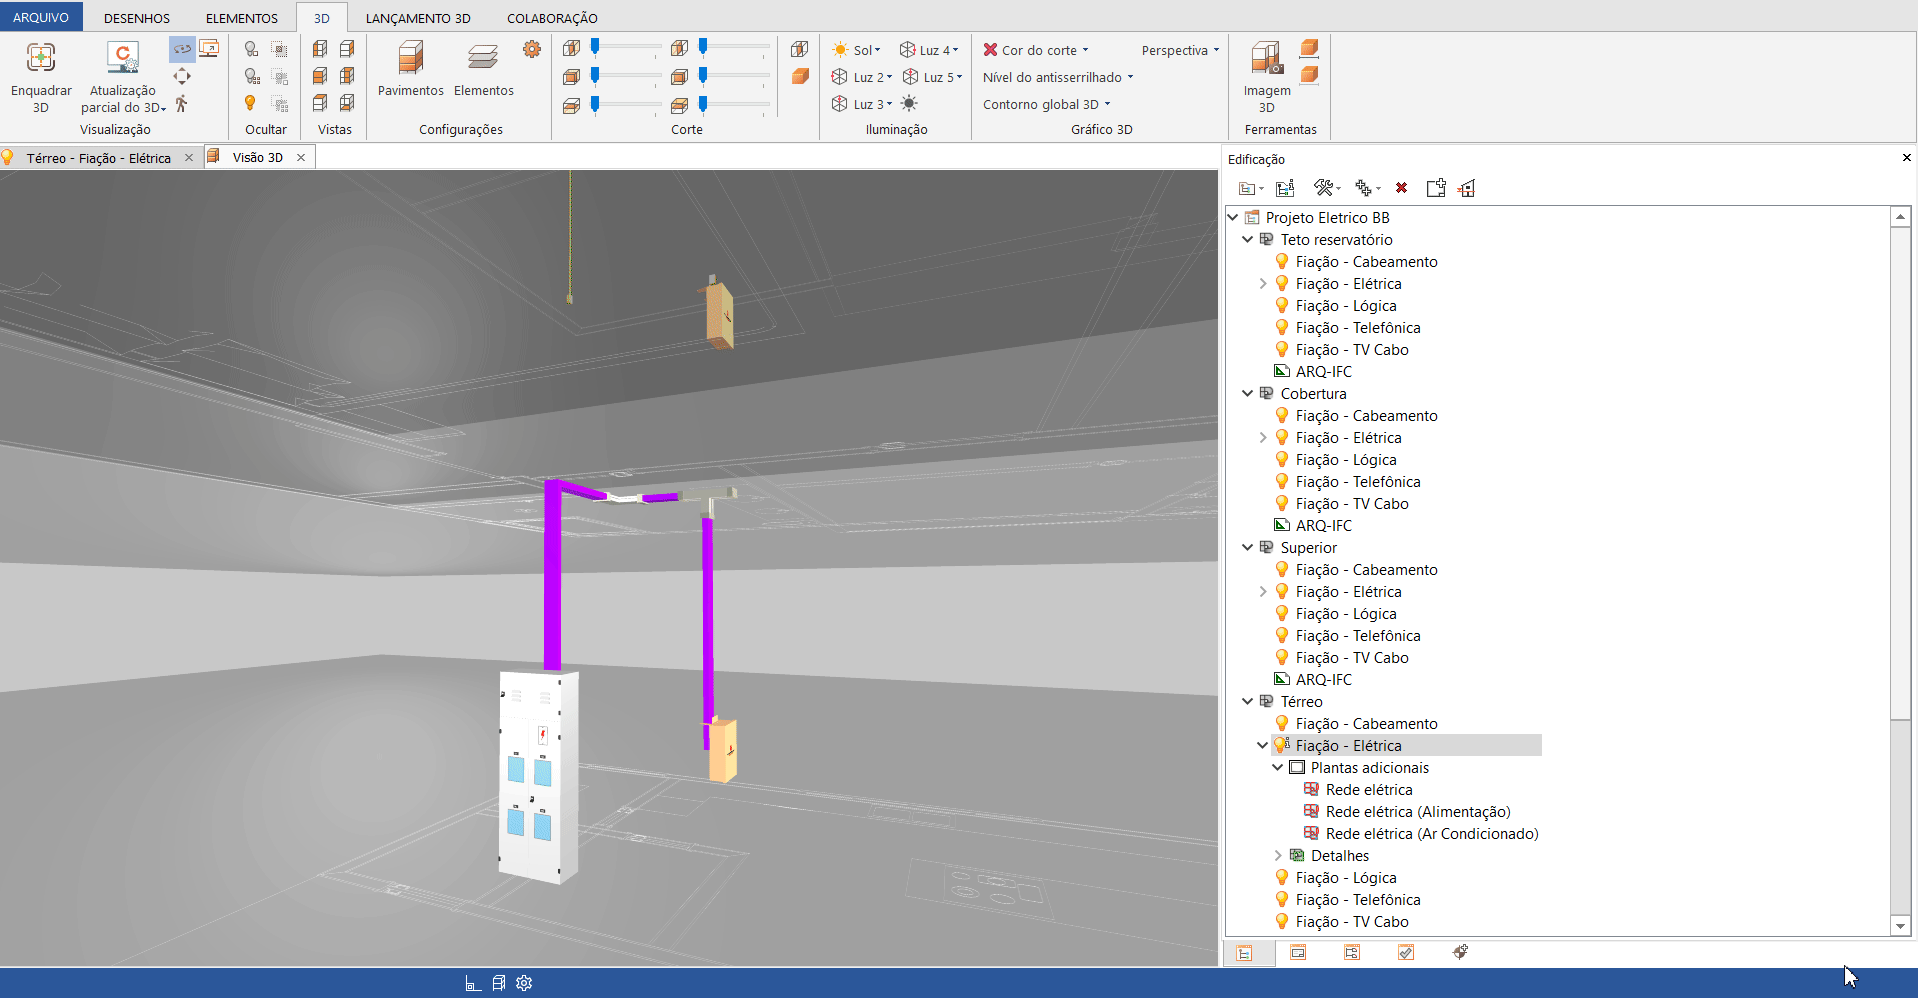Click the red X delete icon in Edificação
The height and width of the screenshot is (998, 1918).
(1401, 188)
